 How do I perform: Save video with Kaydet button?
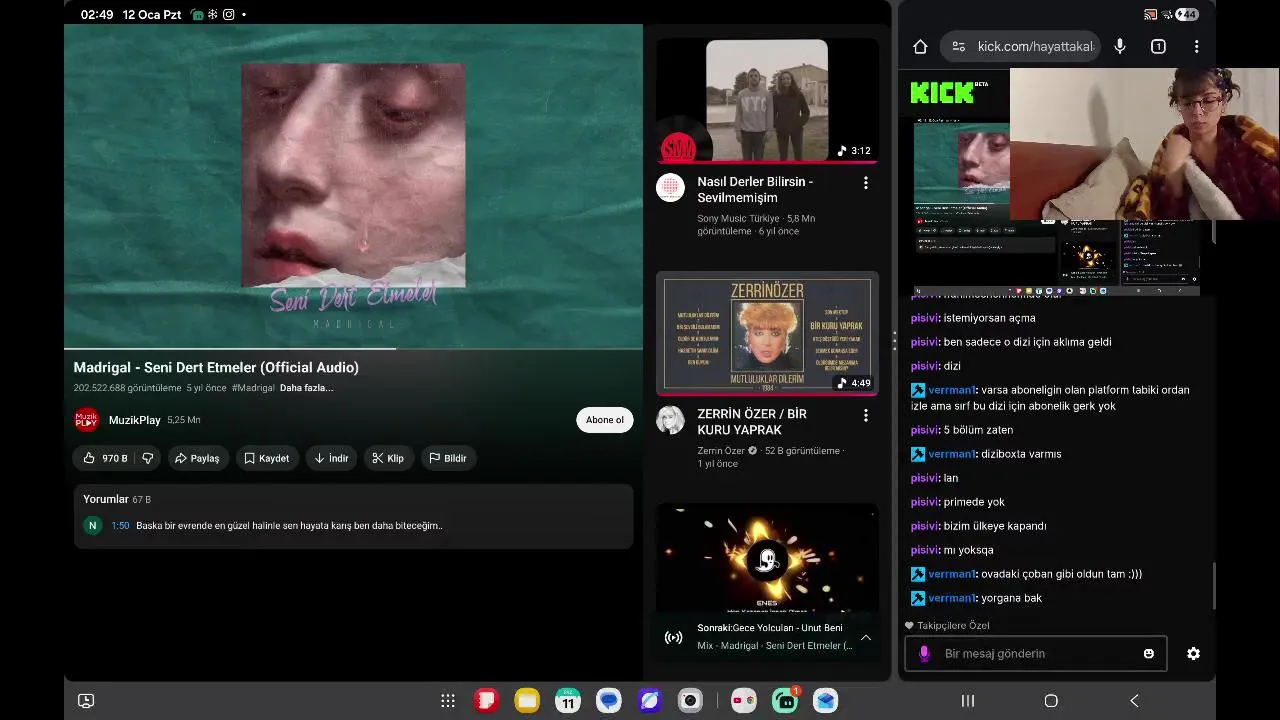(266, 458)
